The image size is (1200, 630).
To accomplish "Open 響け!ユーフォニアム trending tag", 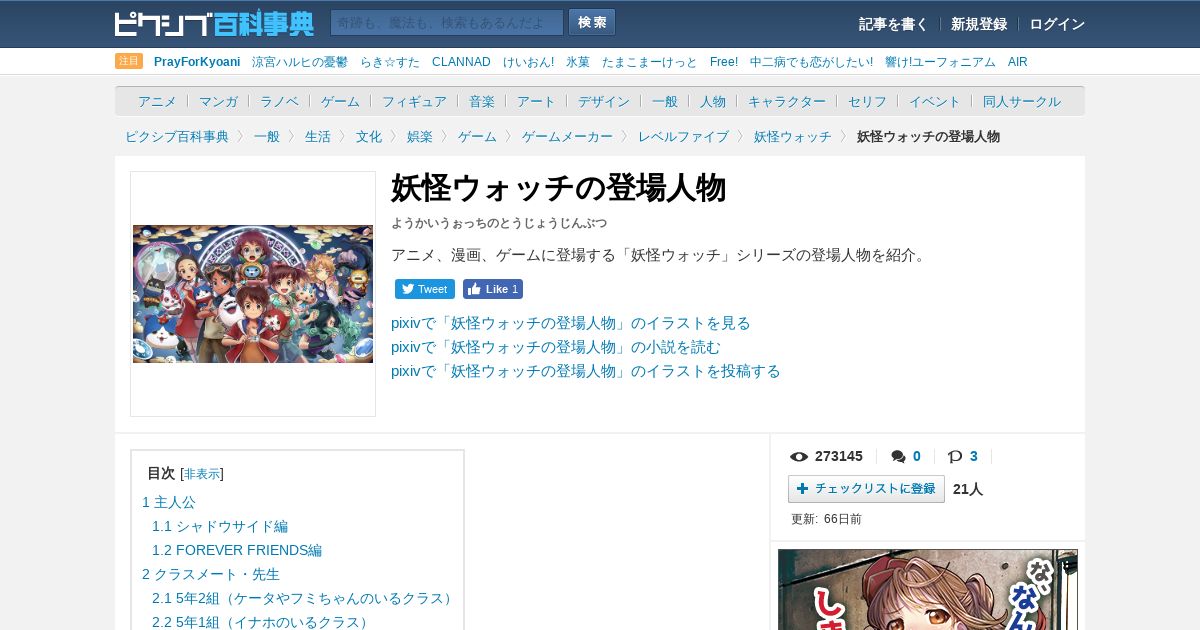I will [940, 62].
